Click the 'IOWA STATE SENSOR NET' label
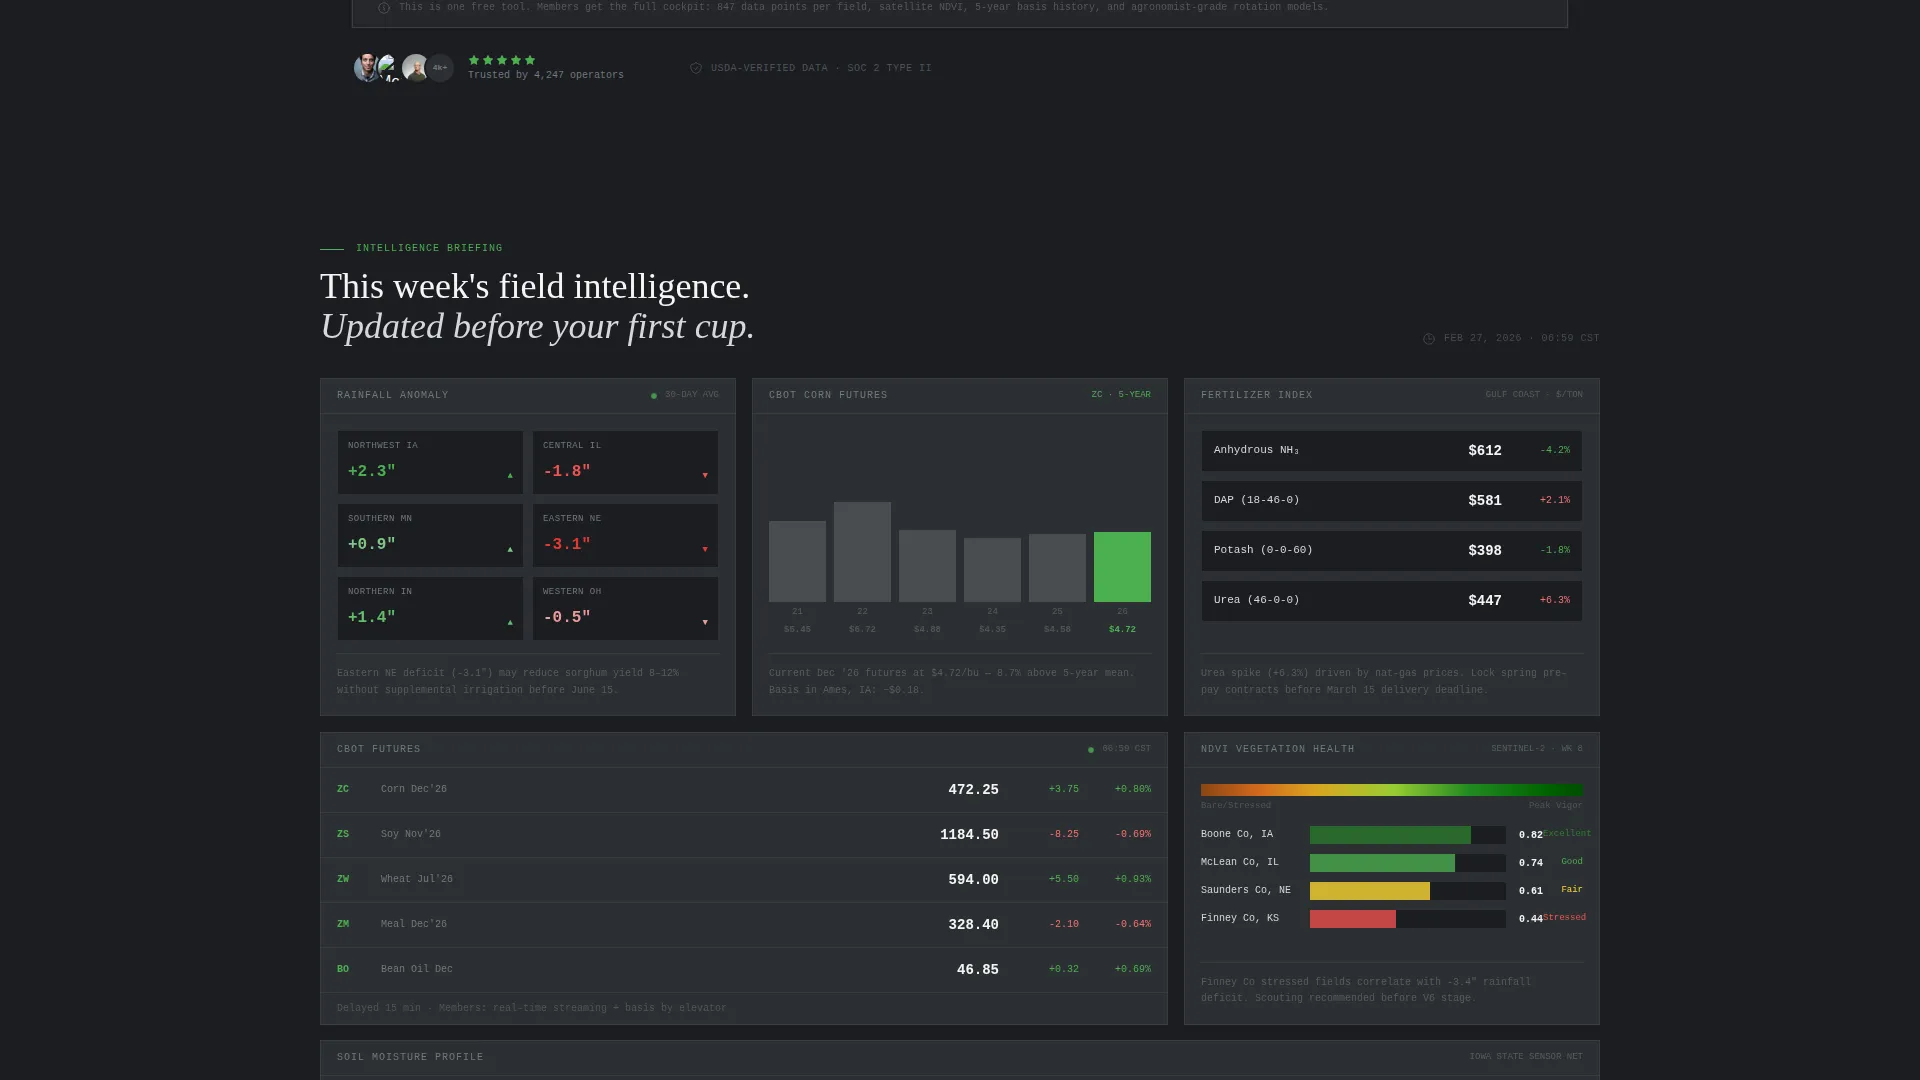Viewport: 1920px width, 1080px height. (1526, 1057)
